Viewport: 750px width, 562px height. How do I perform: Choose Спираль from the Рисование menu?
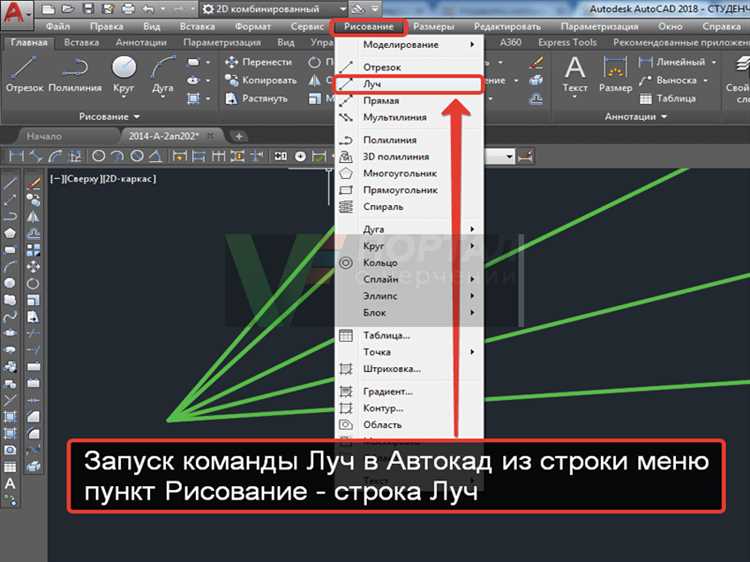point(409,207)
